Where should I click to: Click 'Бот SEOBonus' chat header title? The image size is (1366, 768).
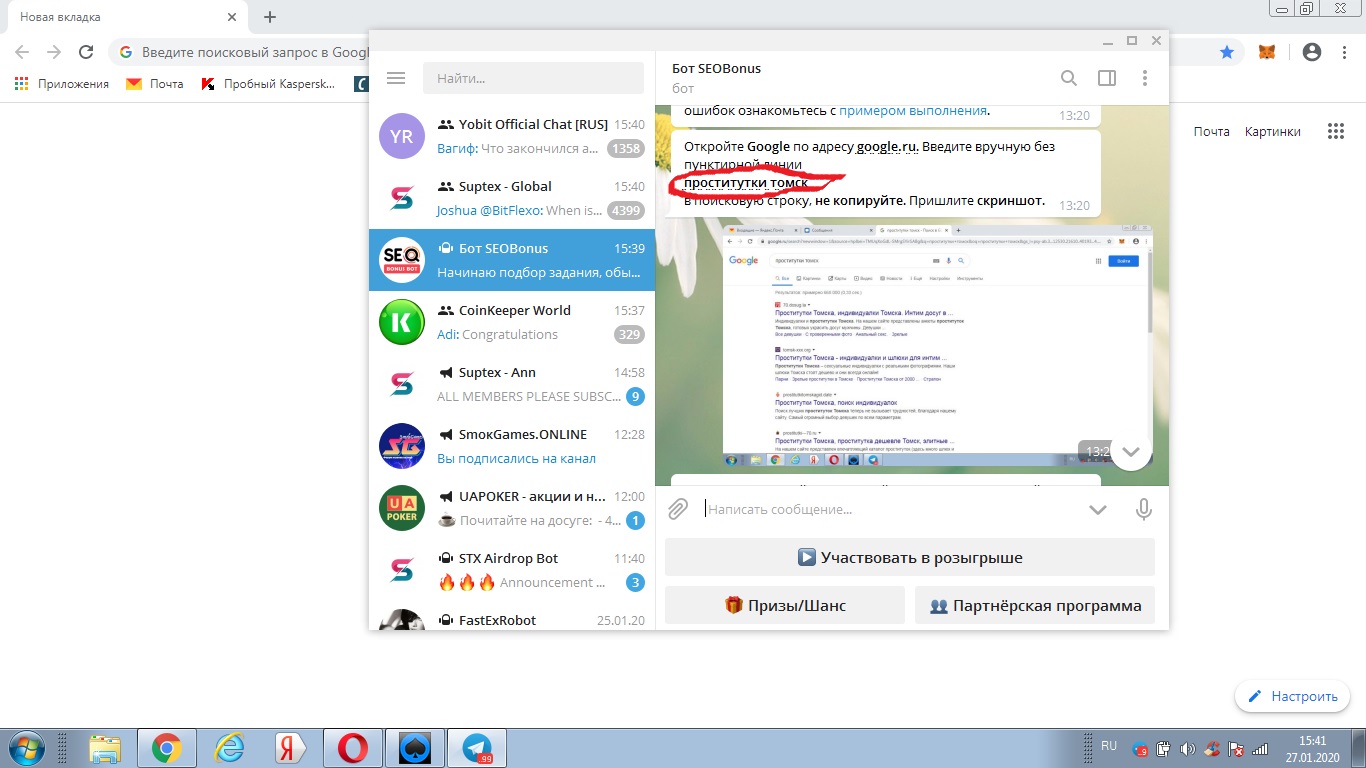pos(716,68)
